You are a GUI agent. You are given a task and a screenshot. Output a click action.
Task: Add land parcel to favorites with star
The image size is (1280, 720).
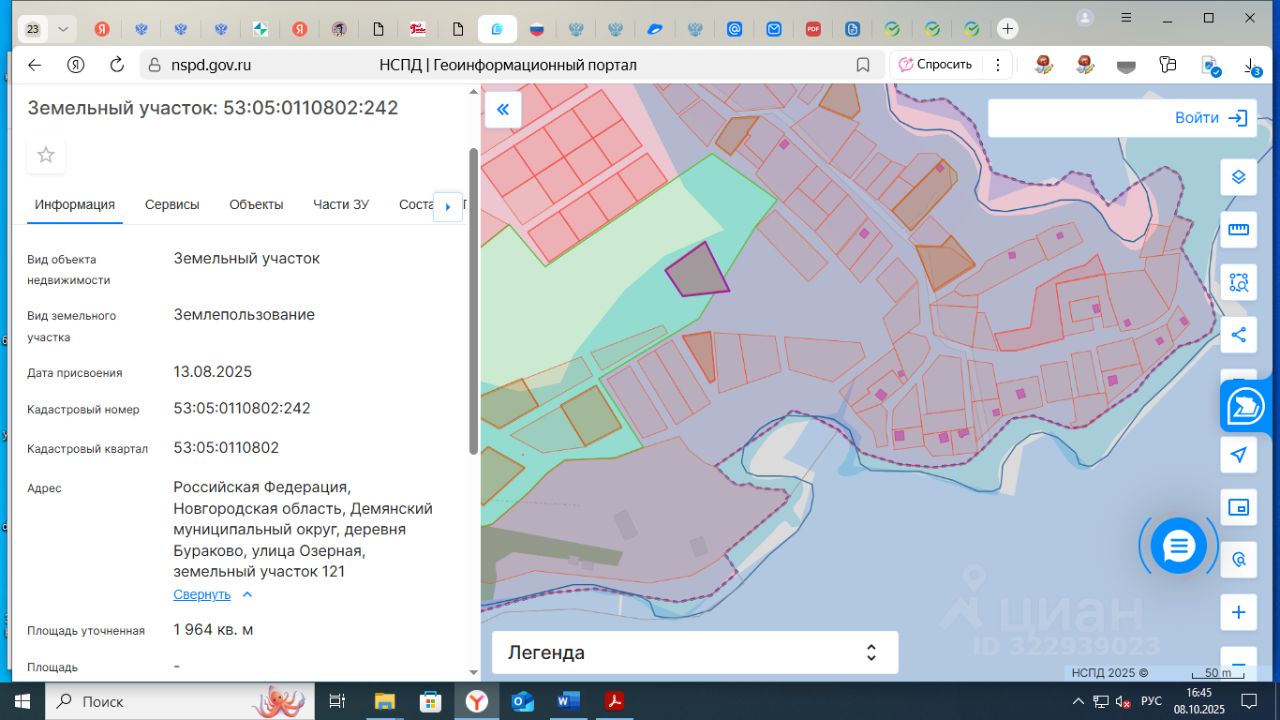[46, 155]
